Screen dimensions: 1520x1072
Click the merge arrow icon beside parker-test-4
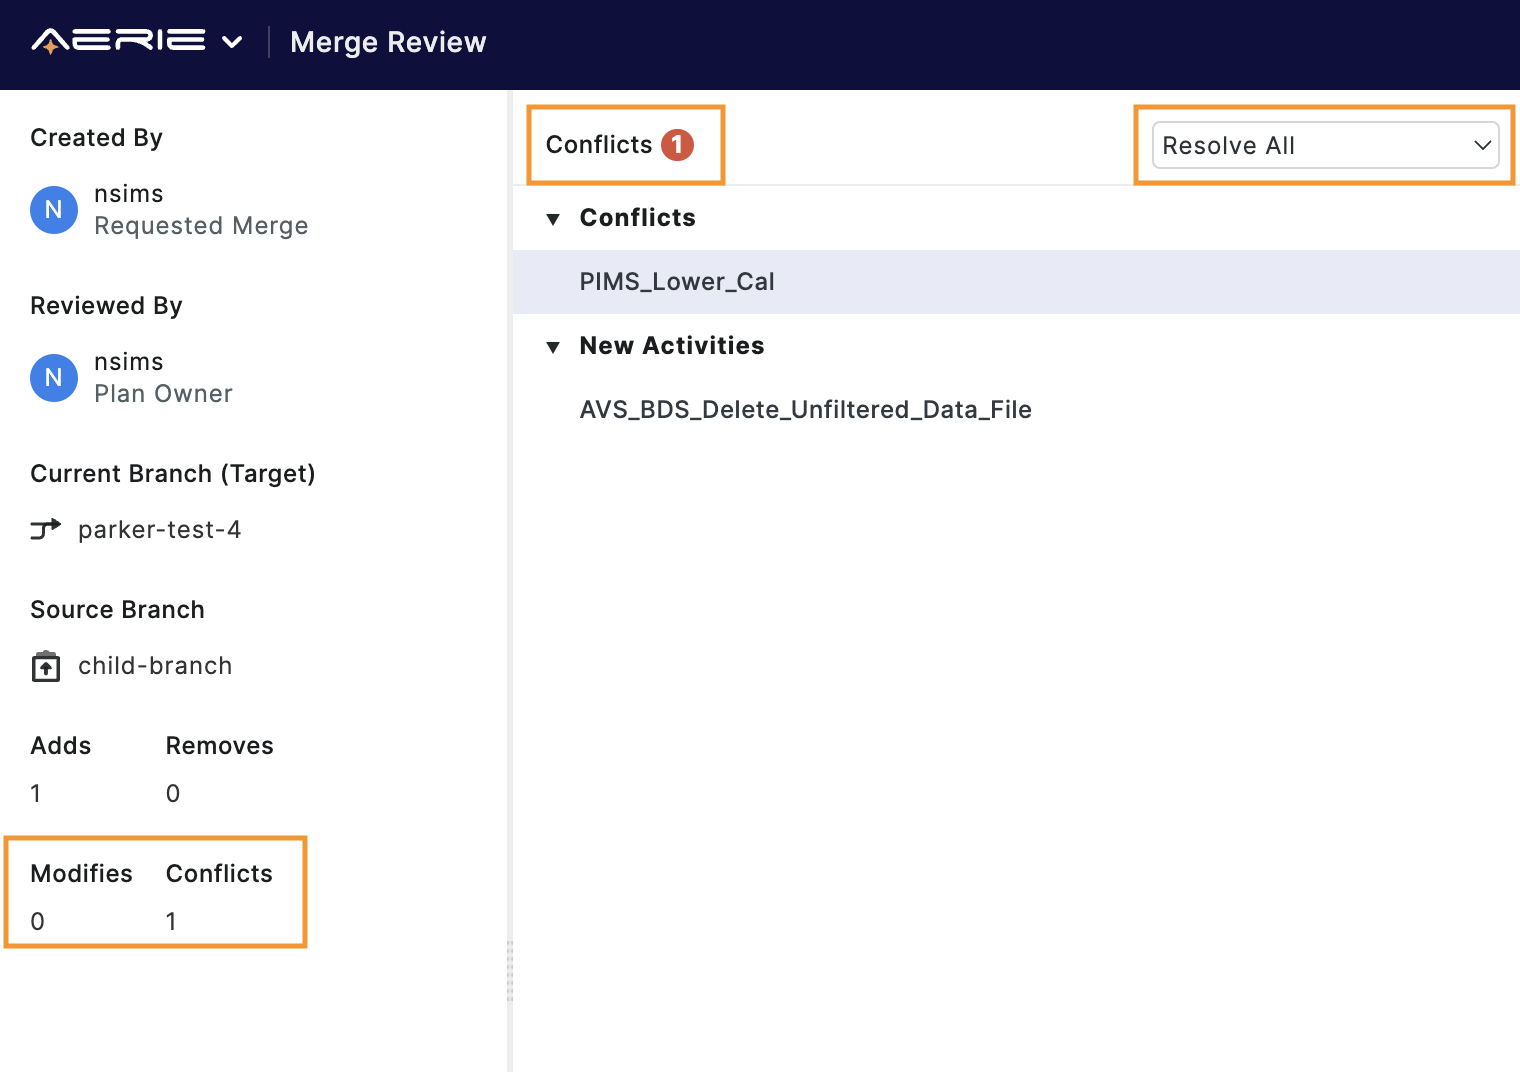pos(46,529)
